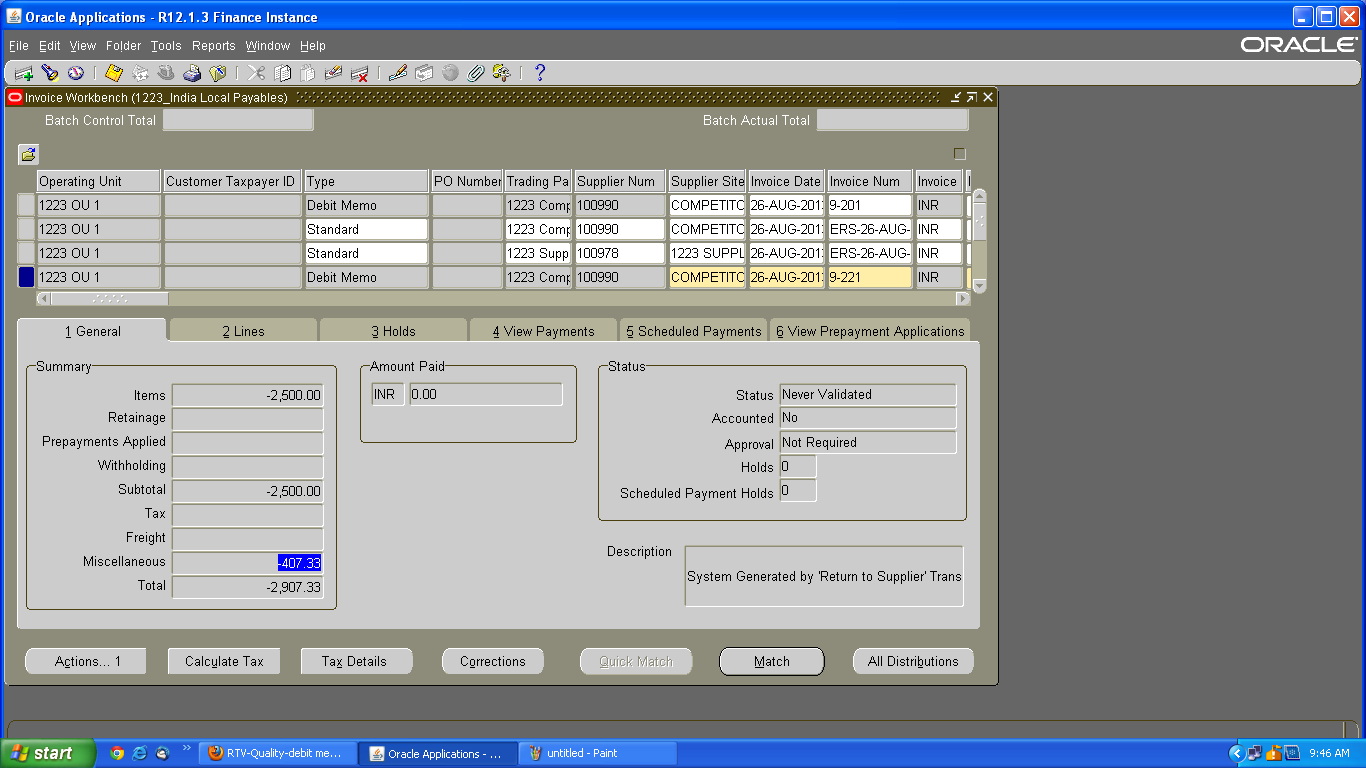Click the Zoom toolbar icon

coord(424,73)
